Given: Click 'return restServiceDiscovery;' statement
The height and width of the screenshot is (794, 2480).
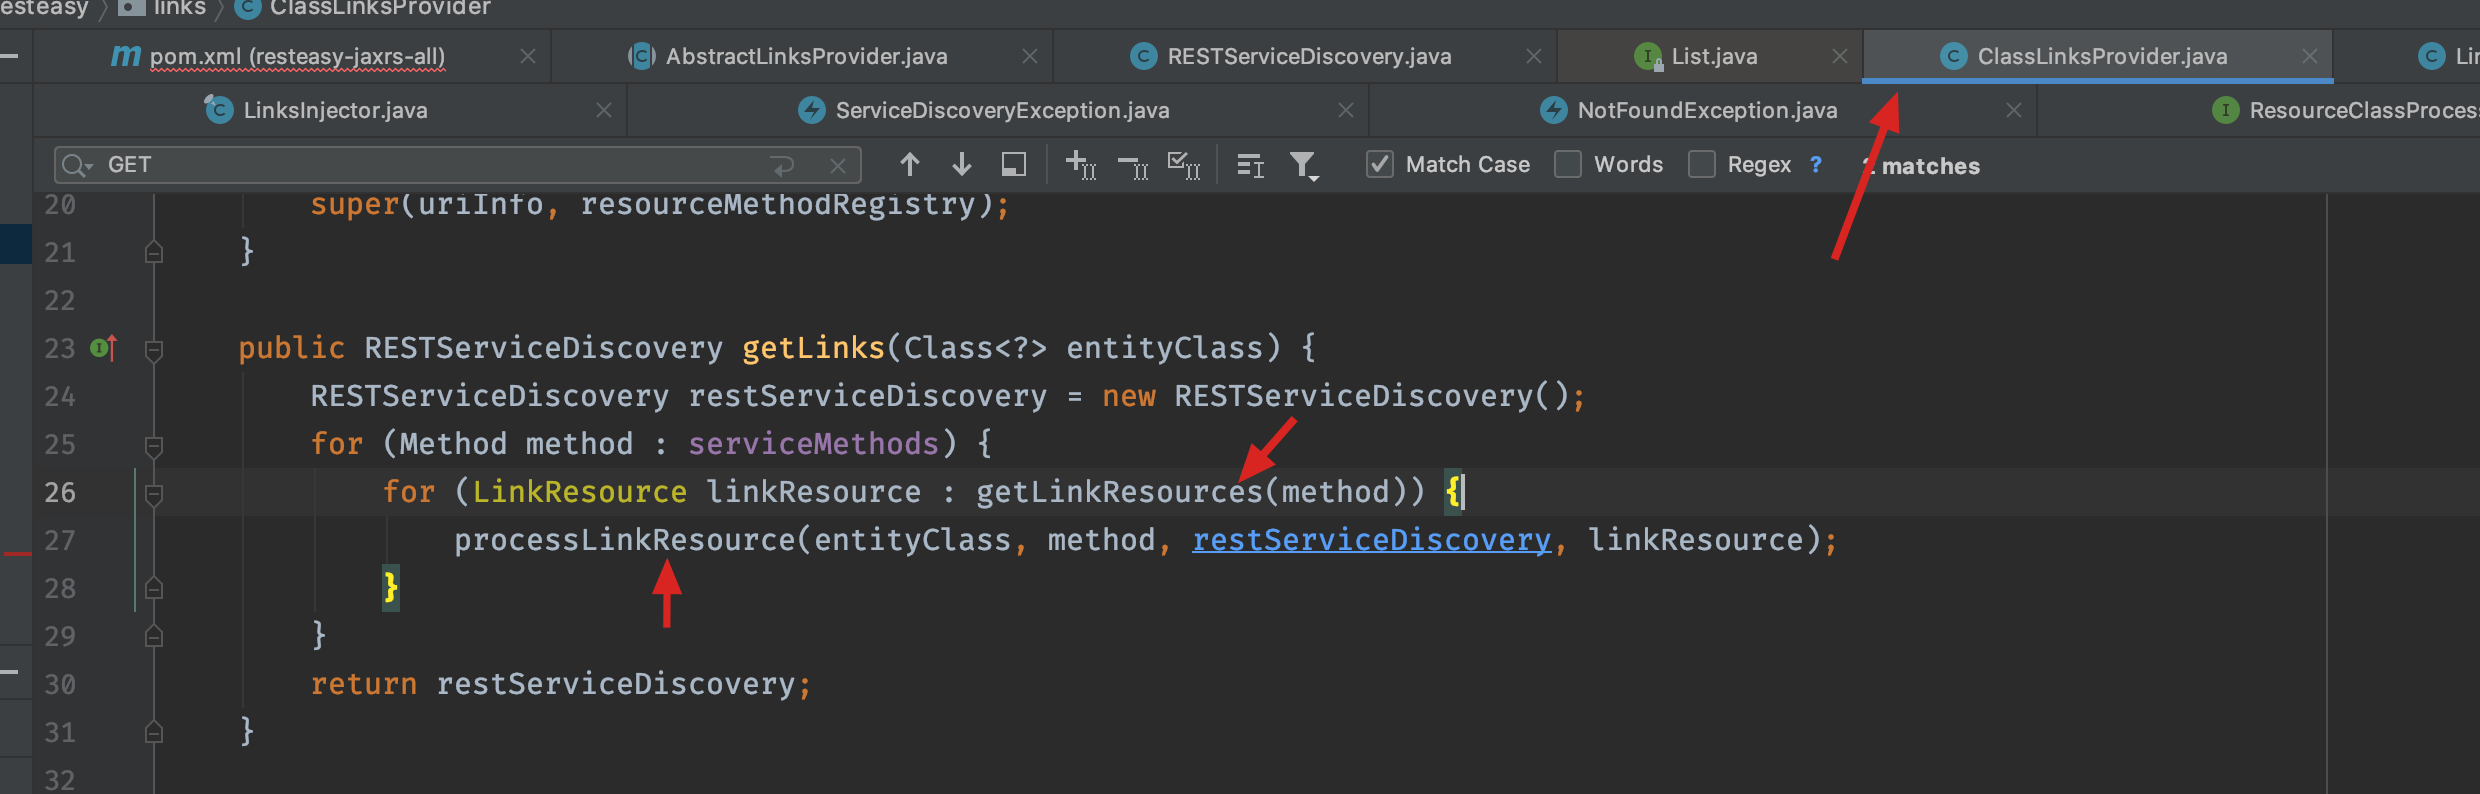Looking at the screenshot, I should [561, 684].
